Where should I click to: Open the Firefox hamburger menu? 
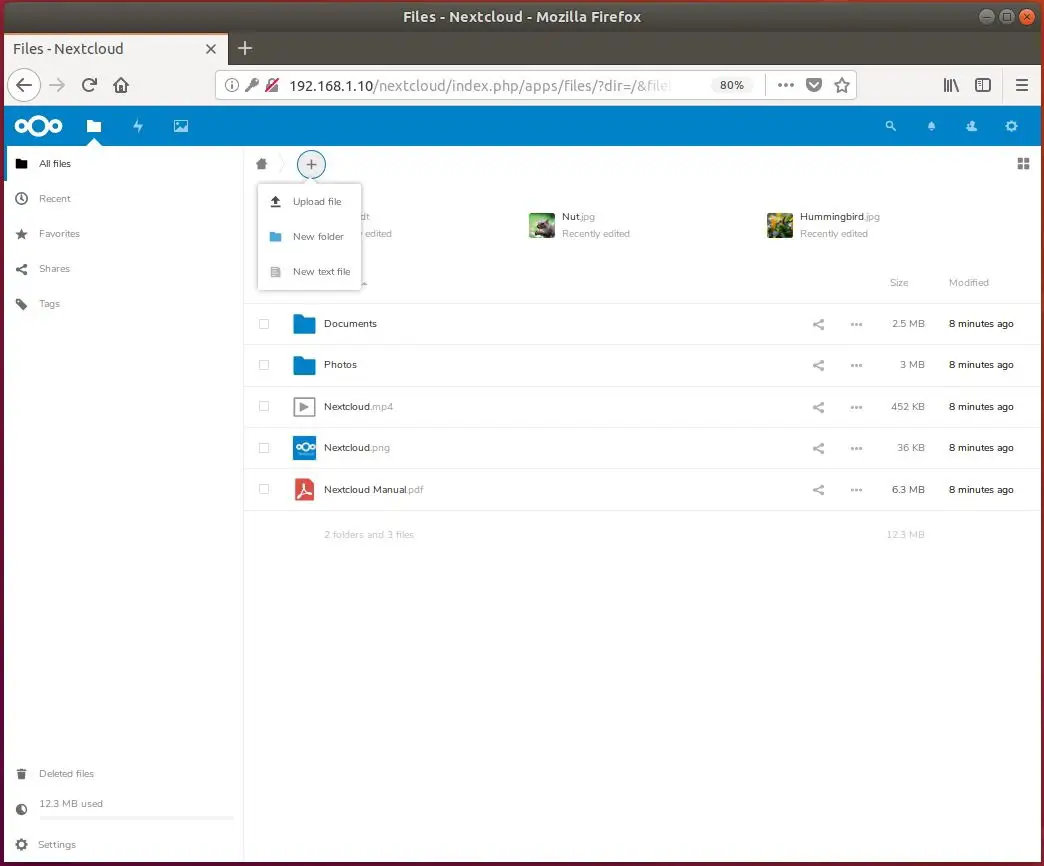(x=1021, y=85)
